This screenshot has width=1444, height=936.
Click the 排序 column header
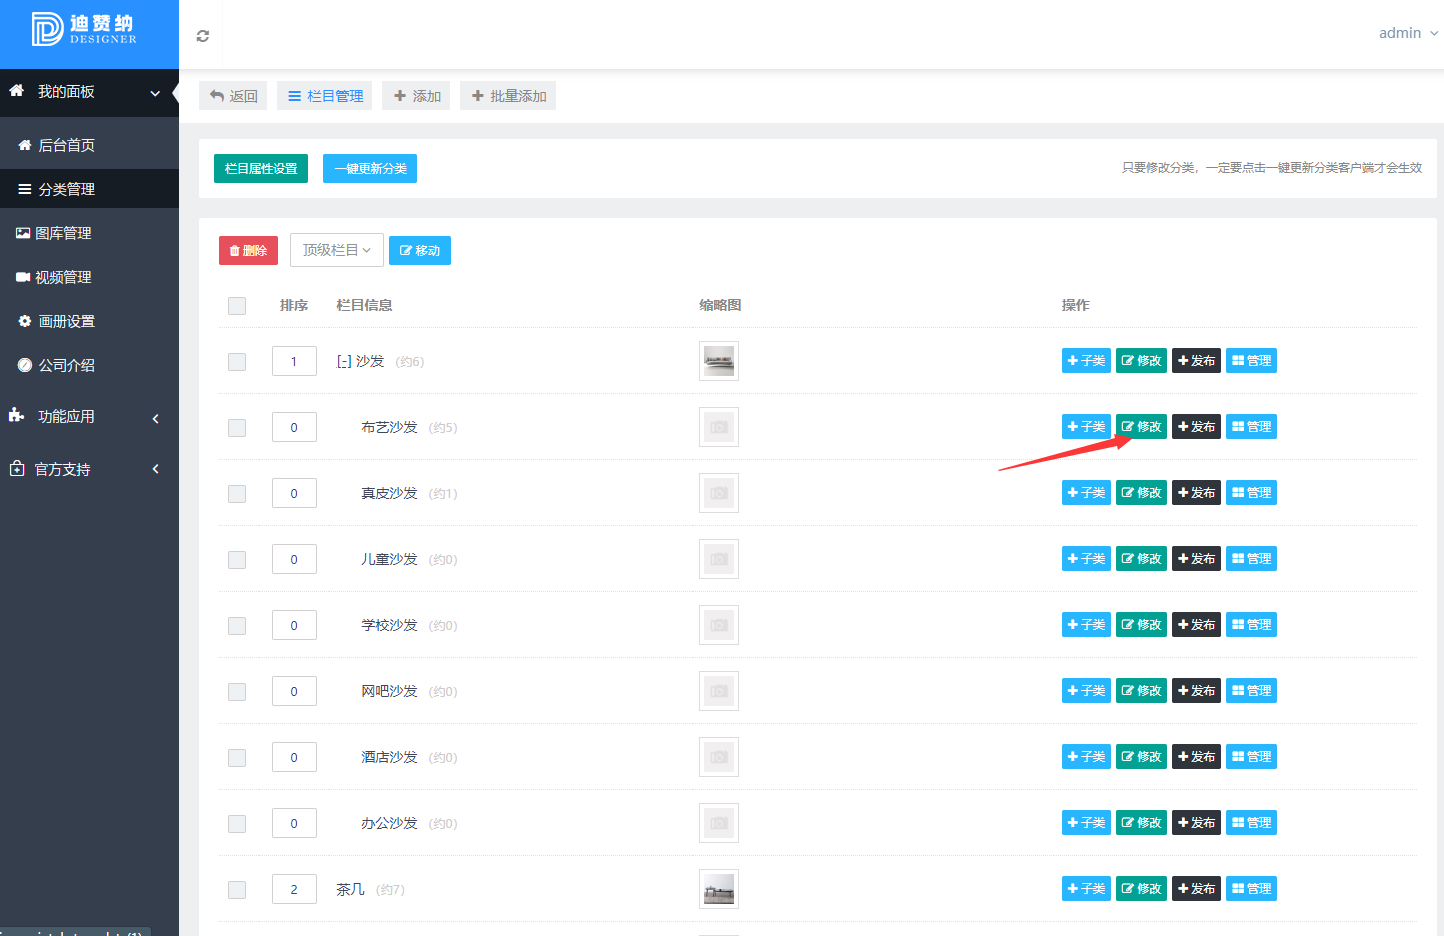294,305
